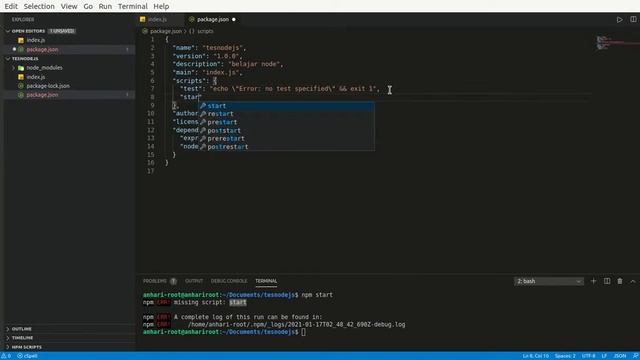Choose the 'prerestart' autocomplete suggestion
Viewport: 640px width, 360px height.
coord(287,139)
